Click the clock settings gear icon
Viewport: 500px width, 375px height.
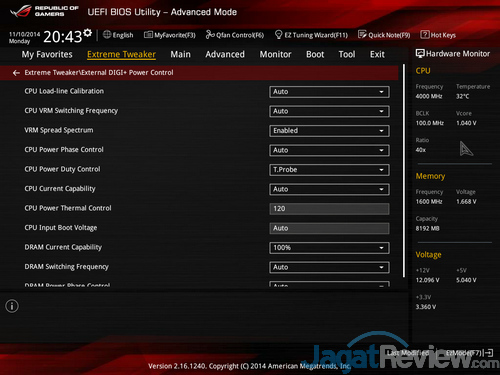pyautogui.click(x=88, y=33)
